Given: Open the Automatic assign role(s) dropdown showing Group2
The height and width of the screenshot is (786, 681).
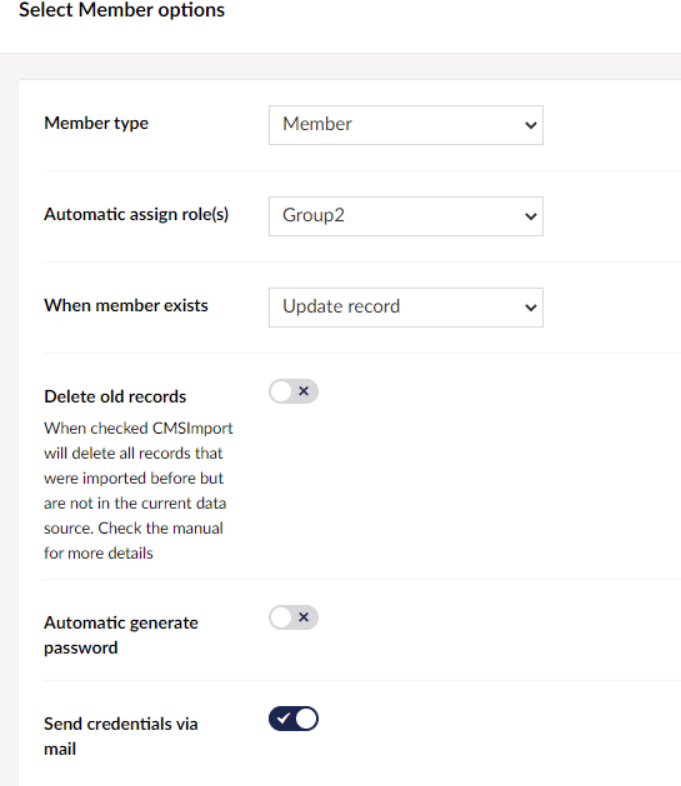Looking at the screenshot, I should point(406,216).
